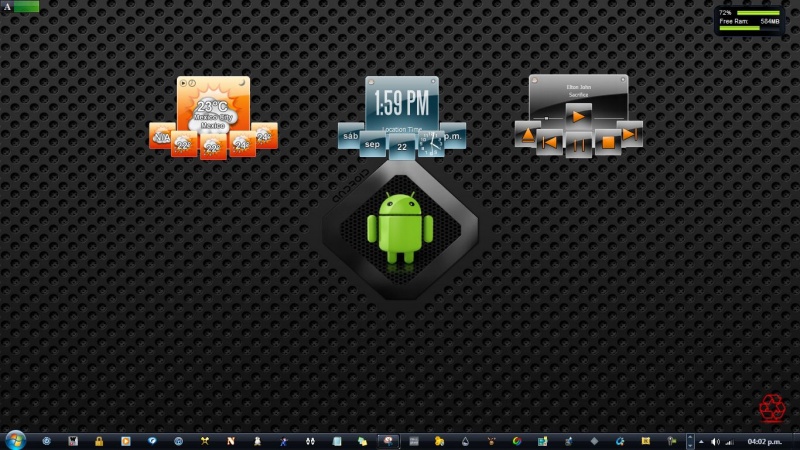This screenshot has width=800, height=450.
Task: Click the music widget top-right corner knob
Action: tap(622, 80)
